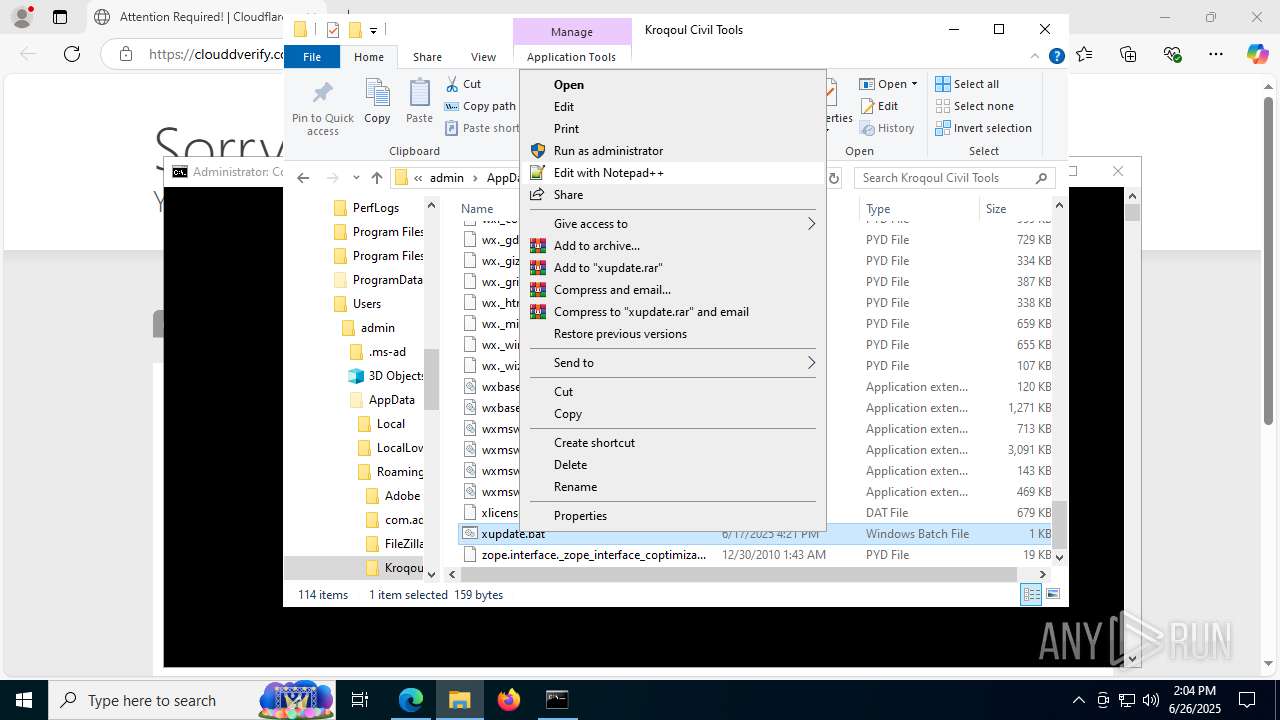Refresh the Edge browser page
This screenshot has width=1280, height=720.
[x=72, y=54]
